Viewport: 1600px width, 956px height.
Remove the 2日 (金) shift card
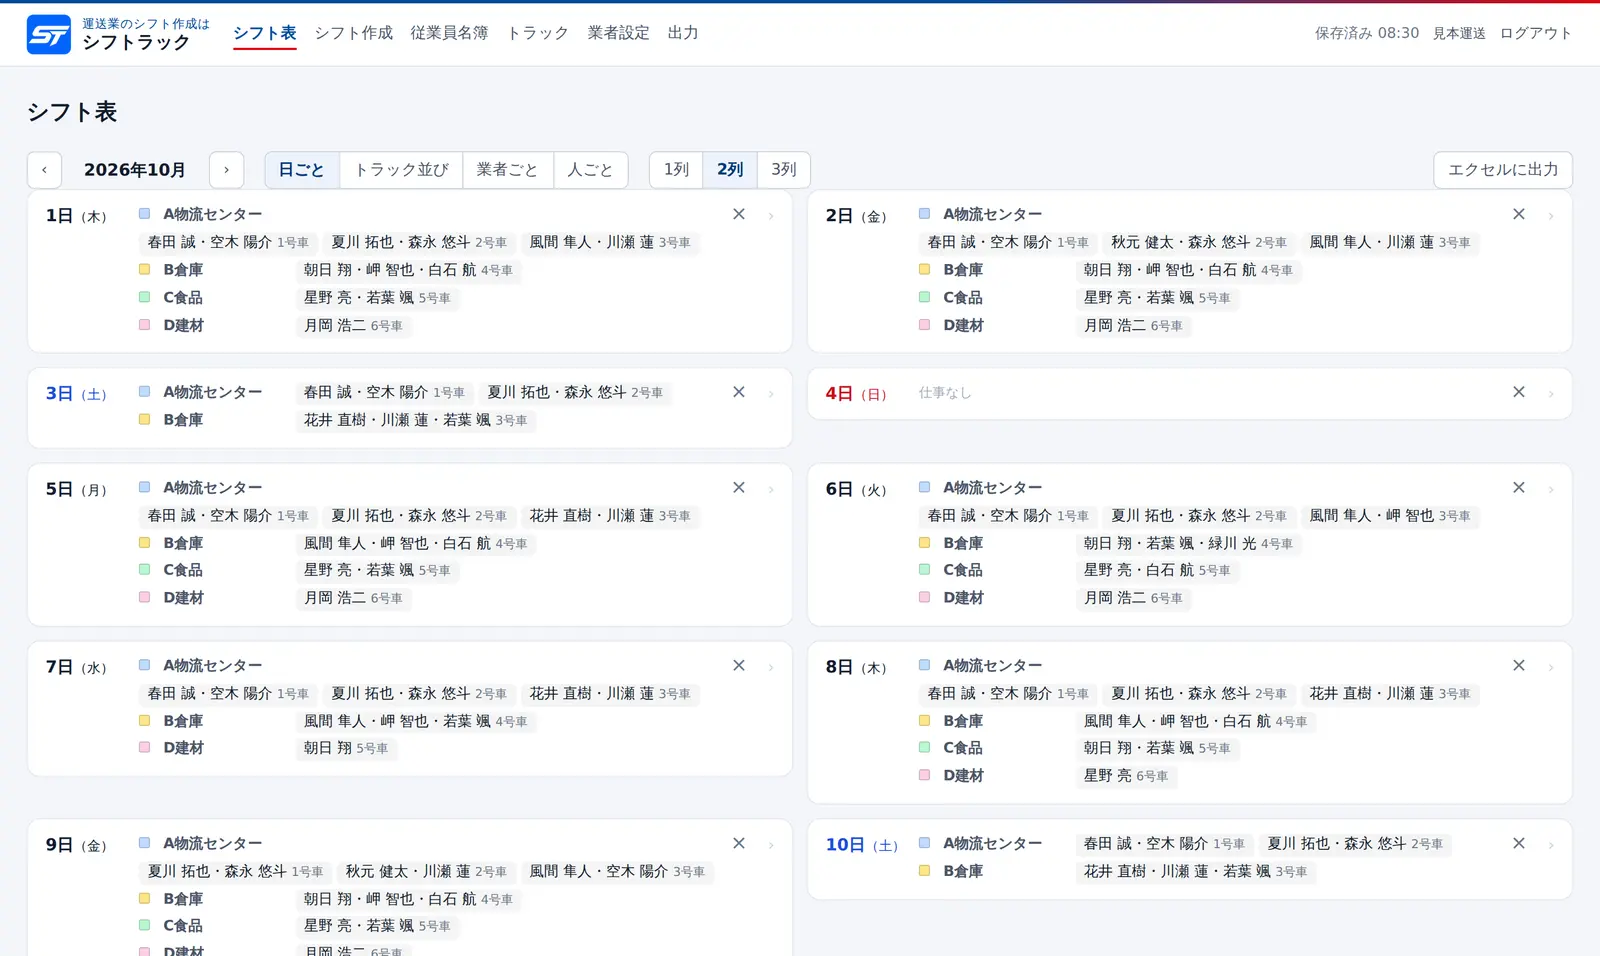tap(1519, 214)
